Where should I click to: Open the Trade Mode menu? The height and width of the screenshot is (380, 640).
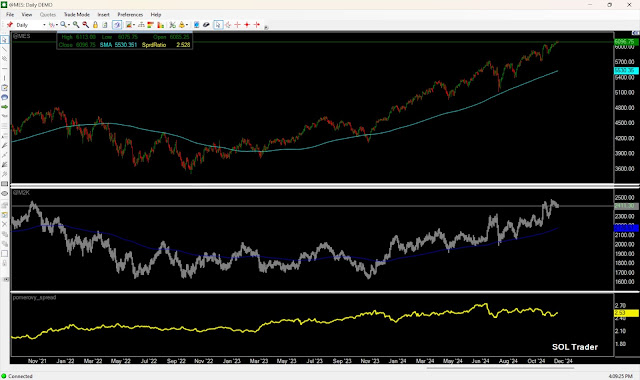pyautogui.click(x=77, y=15)
